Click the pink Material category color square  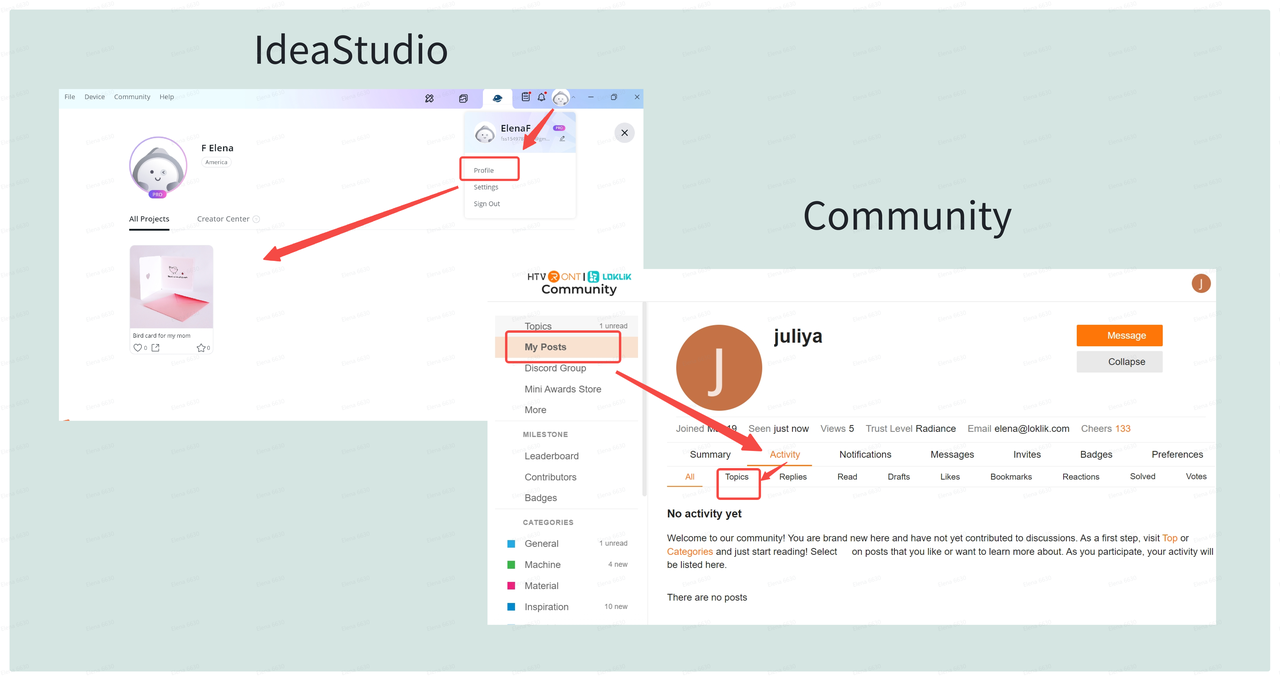pyautogui.click(x=511, y=586)
